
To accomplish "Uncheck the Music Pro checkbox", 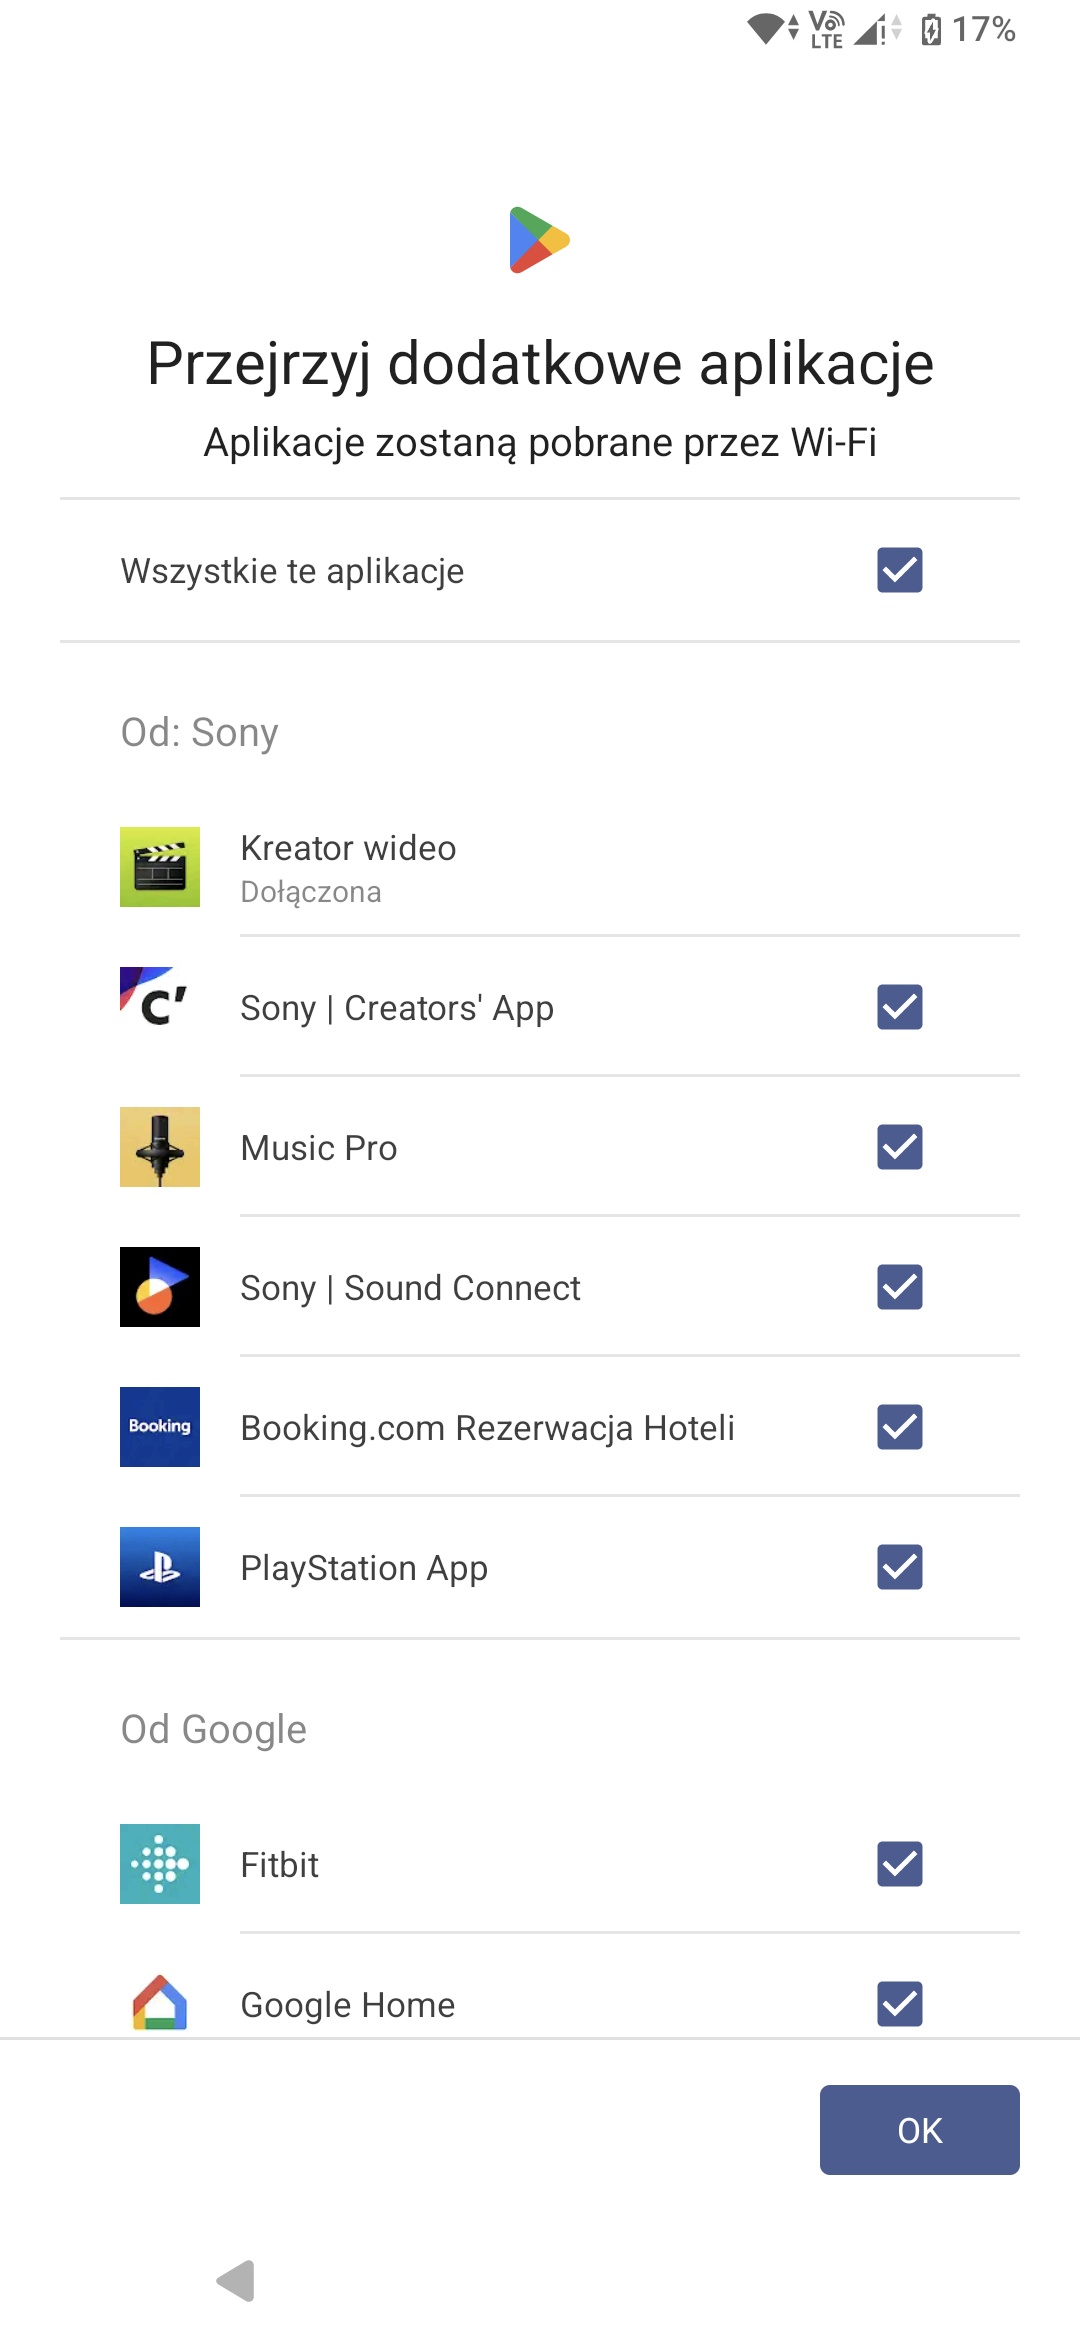I will tap(900, 1147).
